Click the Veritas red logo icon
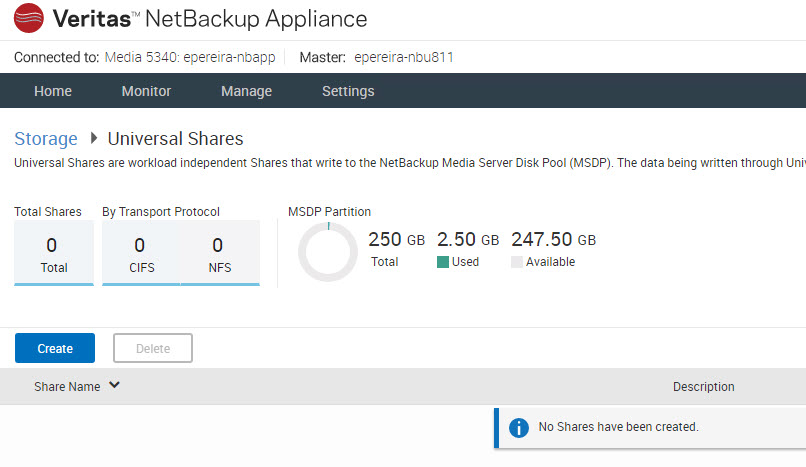 (x=29, y=18)
